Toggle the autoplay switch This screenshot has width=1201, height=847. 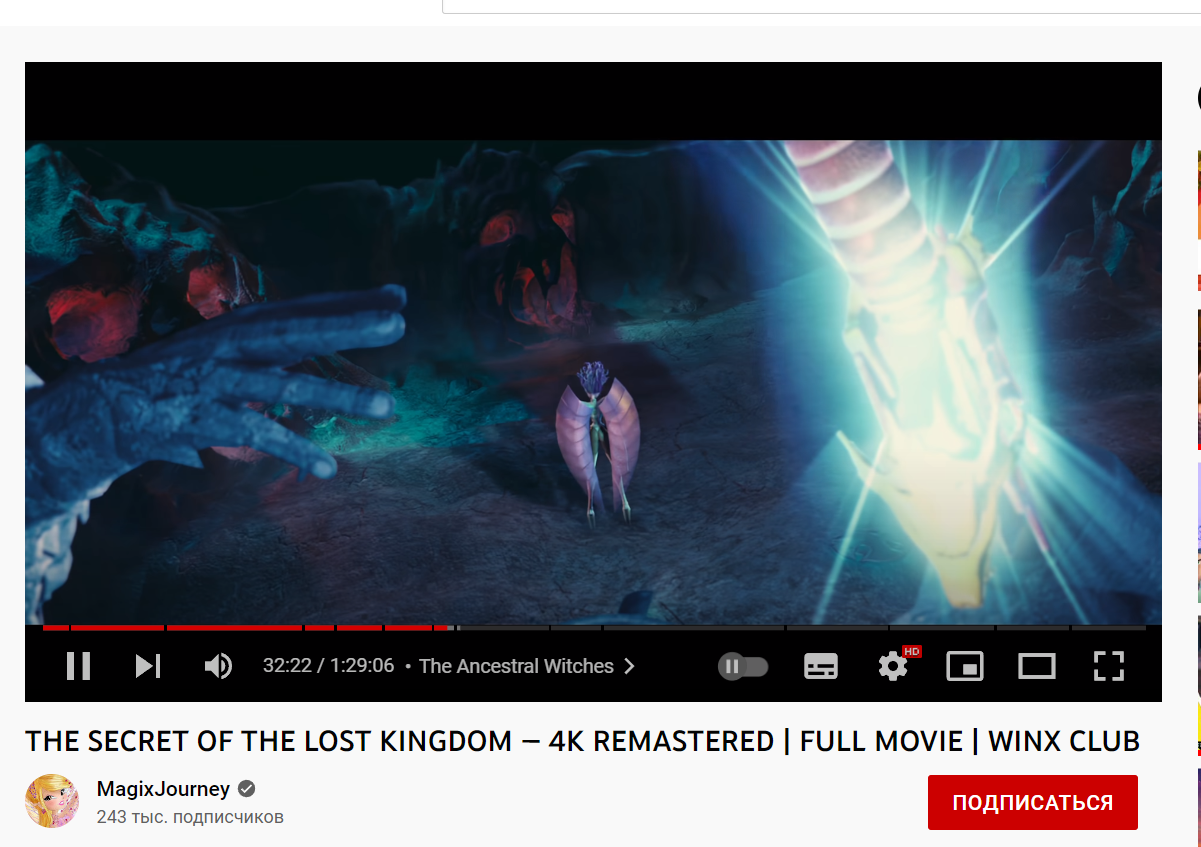pyautogui.click(x=743, y=666)
